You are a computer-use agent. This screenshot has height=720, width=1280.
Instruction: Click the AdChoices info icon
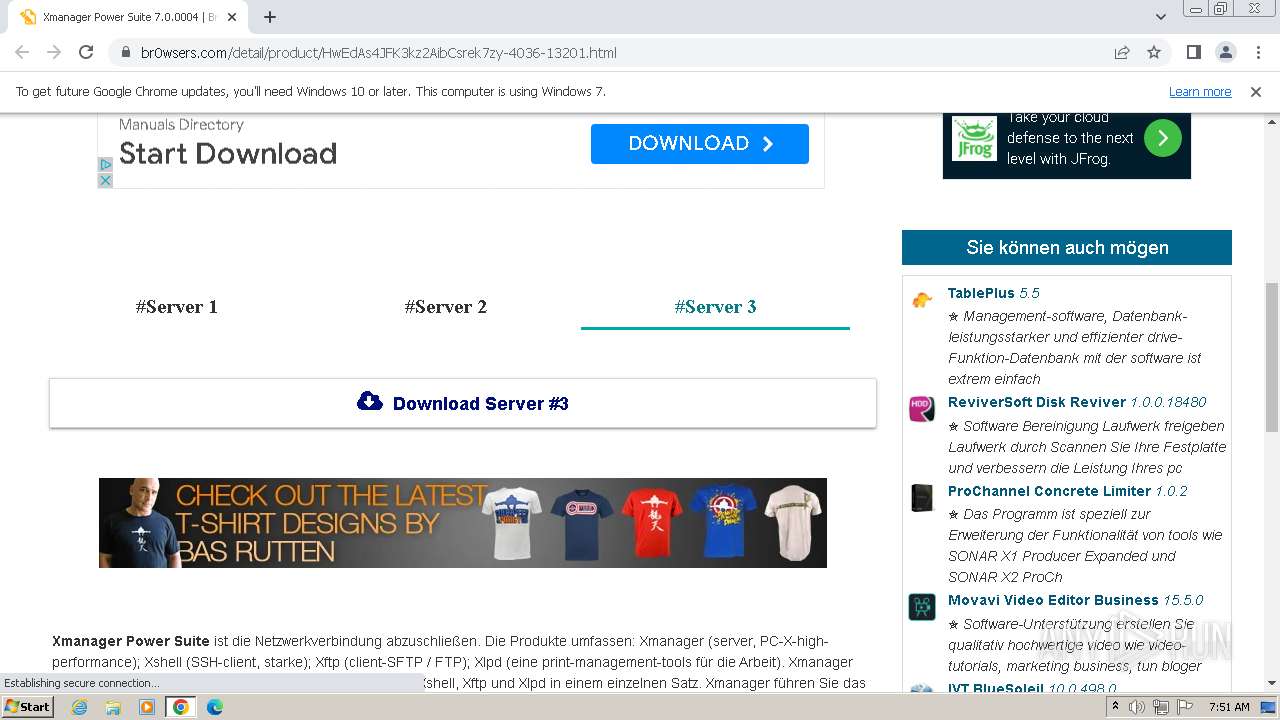tap(105, 164)
